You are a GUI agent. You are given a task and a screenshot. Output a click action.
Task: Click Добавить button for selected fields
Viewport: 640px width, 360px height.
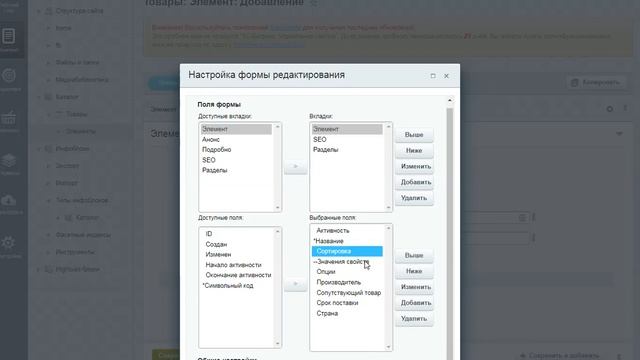coord(414,303)
